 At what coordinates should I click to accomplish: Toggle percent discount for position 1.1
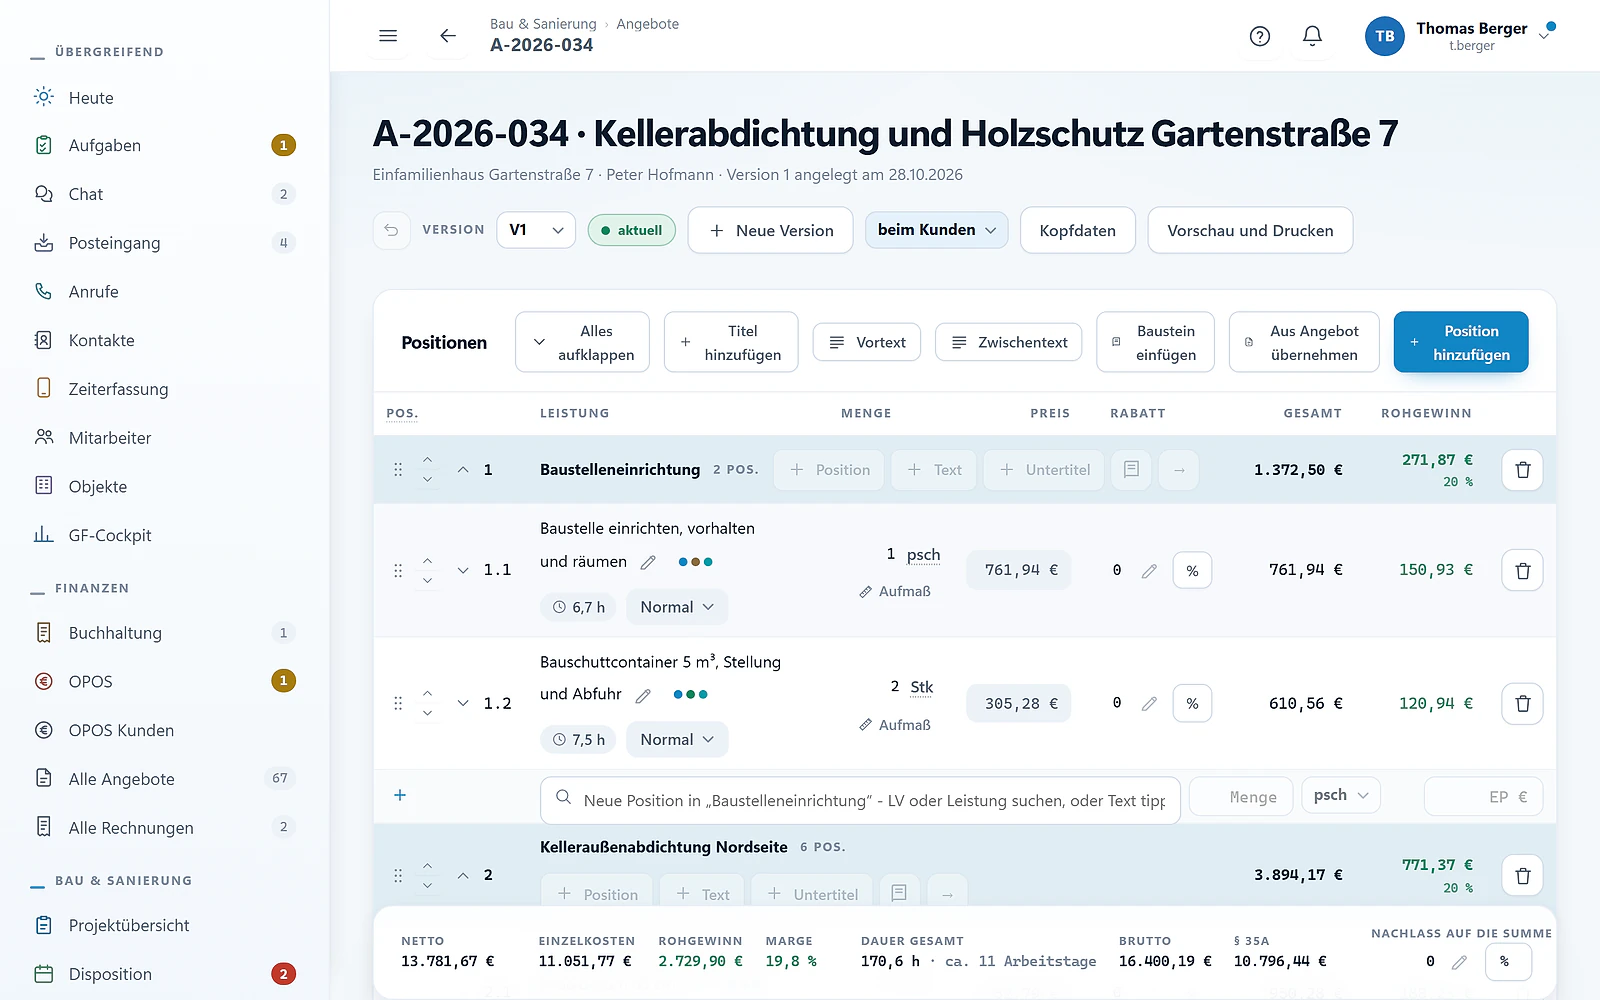coord(1192,571)
